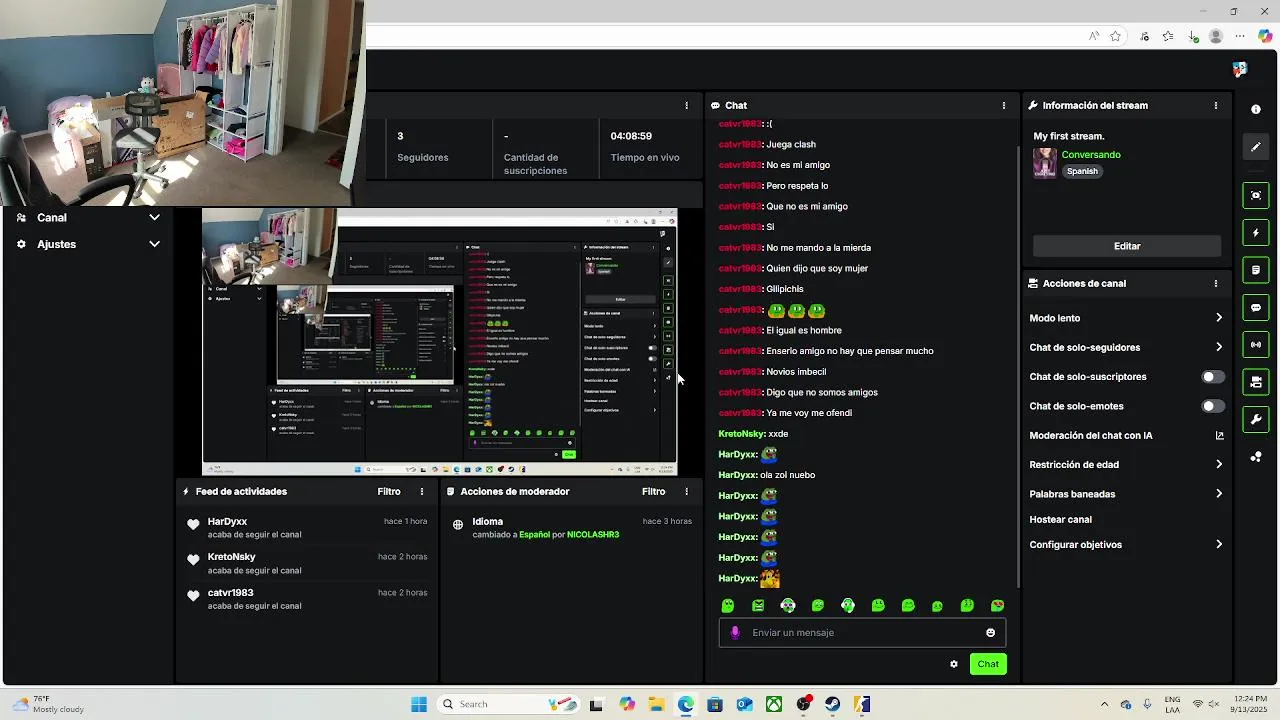This screenshot has height=720, width=1280.
Task: Click the stream category cover image
Action: (x=1045, y=163)
